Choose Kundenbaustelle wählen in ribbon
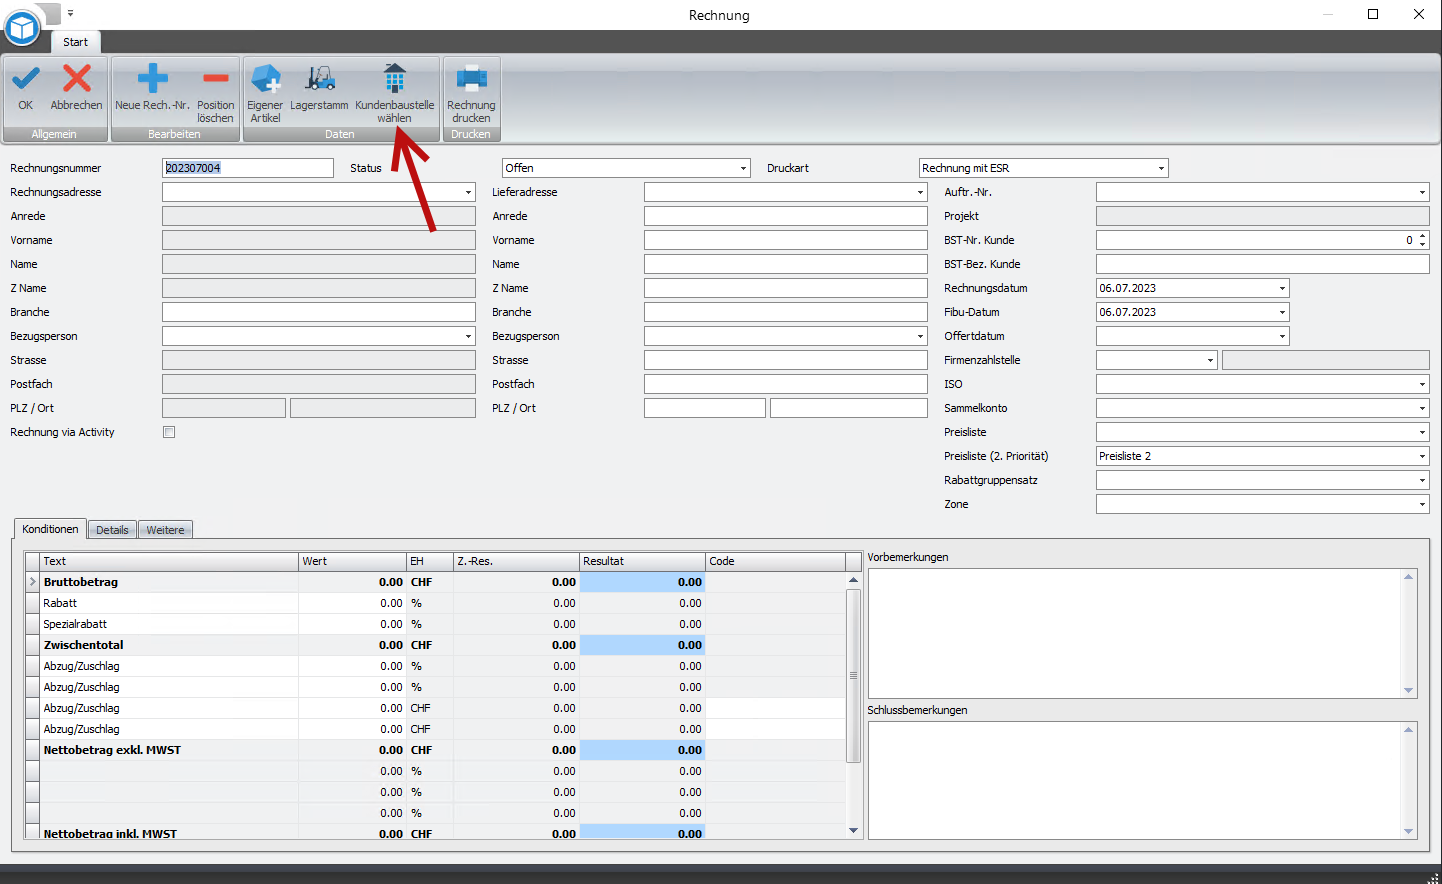The width and height of the screenshot is (1442, 884). 394,80
